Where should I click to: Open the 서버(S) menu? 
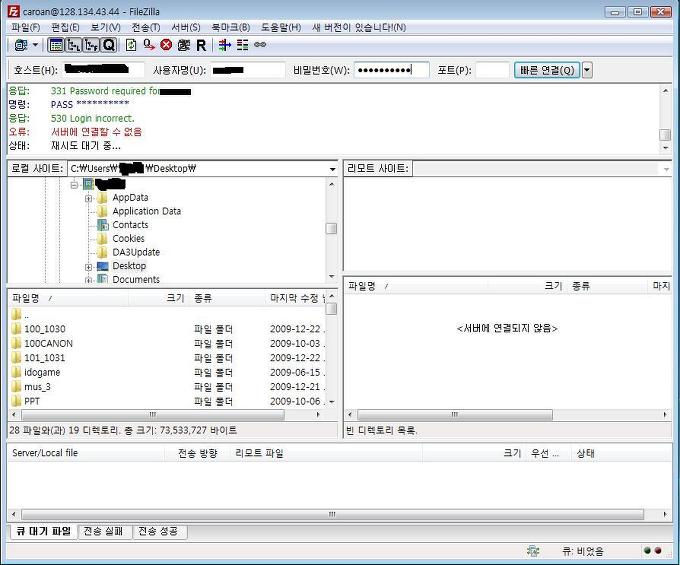click(x=186, y=27)
